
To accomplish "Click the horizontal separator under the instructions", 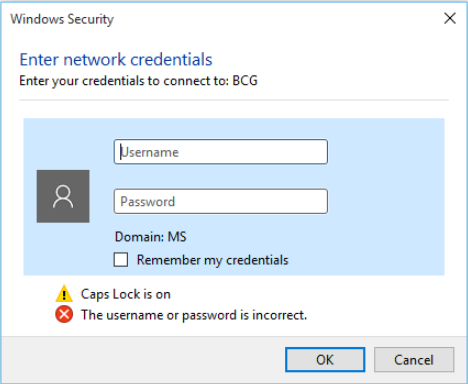I will (234, 100).
